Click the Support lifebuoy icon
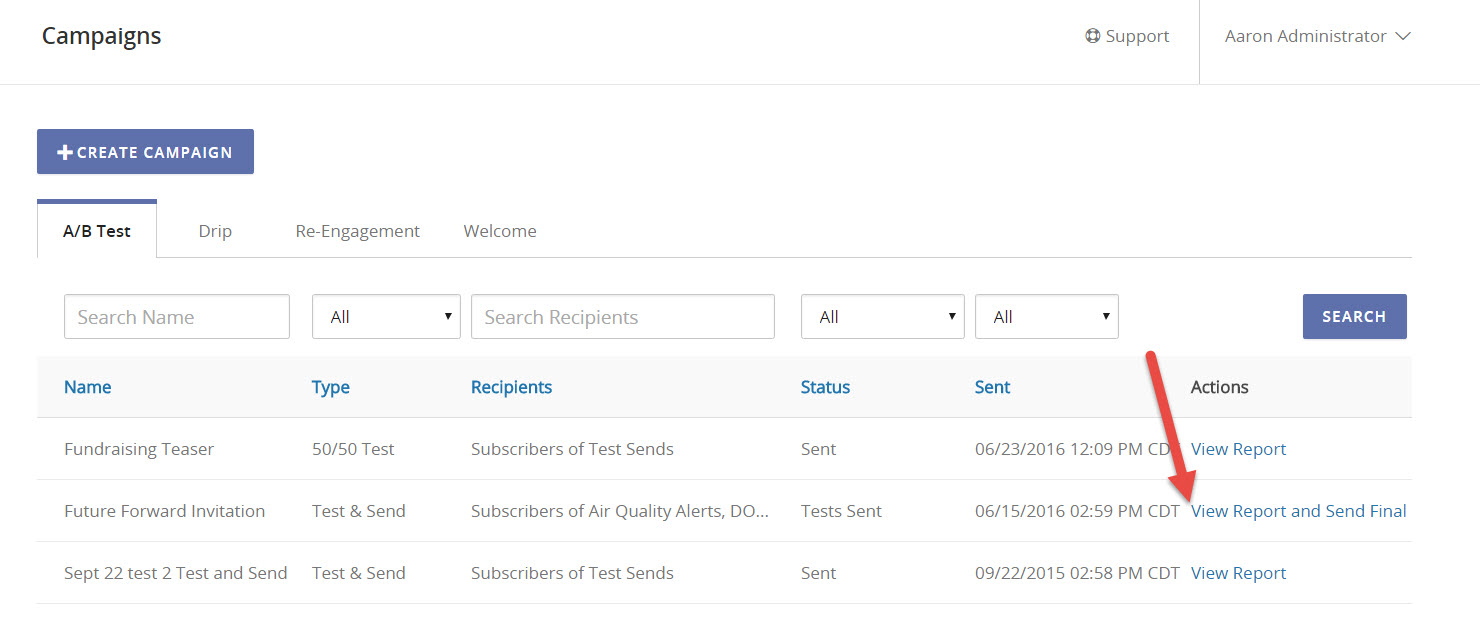 tap(1092, 36)
